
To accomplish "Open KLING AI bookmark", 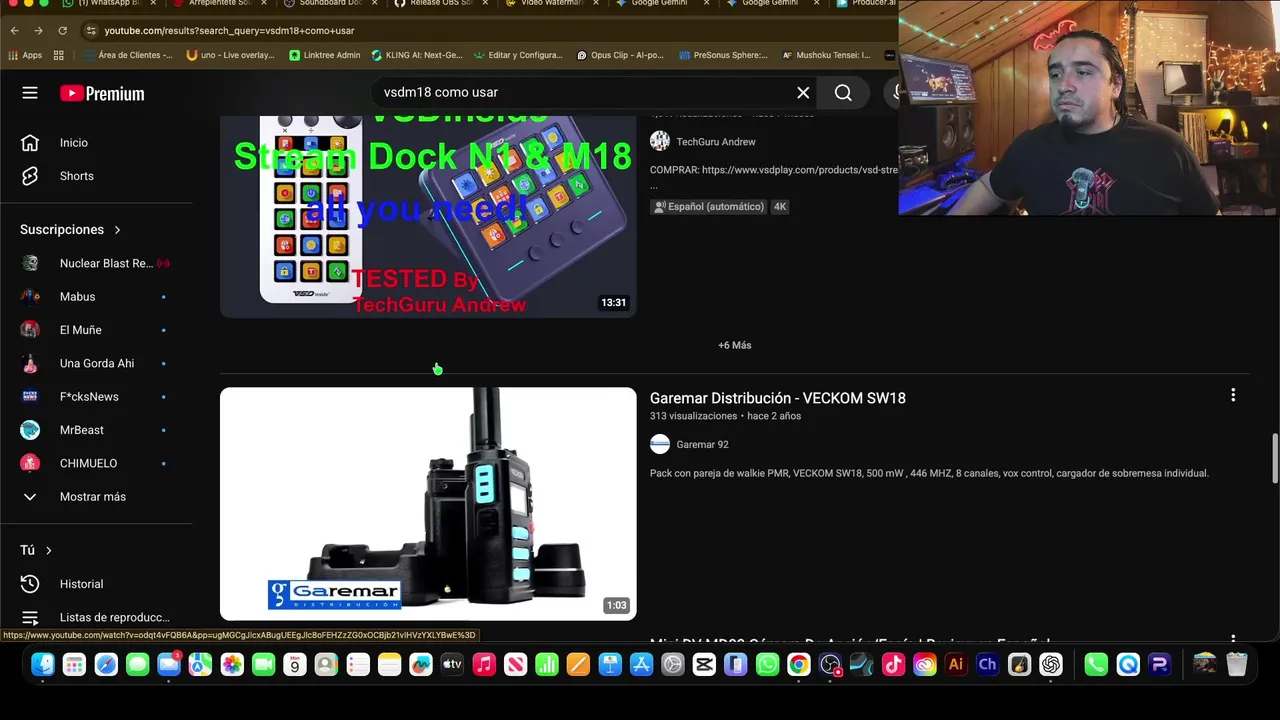I will (x=417, y=55).
